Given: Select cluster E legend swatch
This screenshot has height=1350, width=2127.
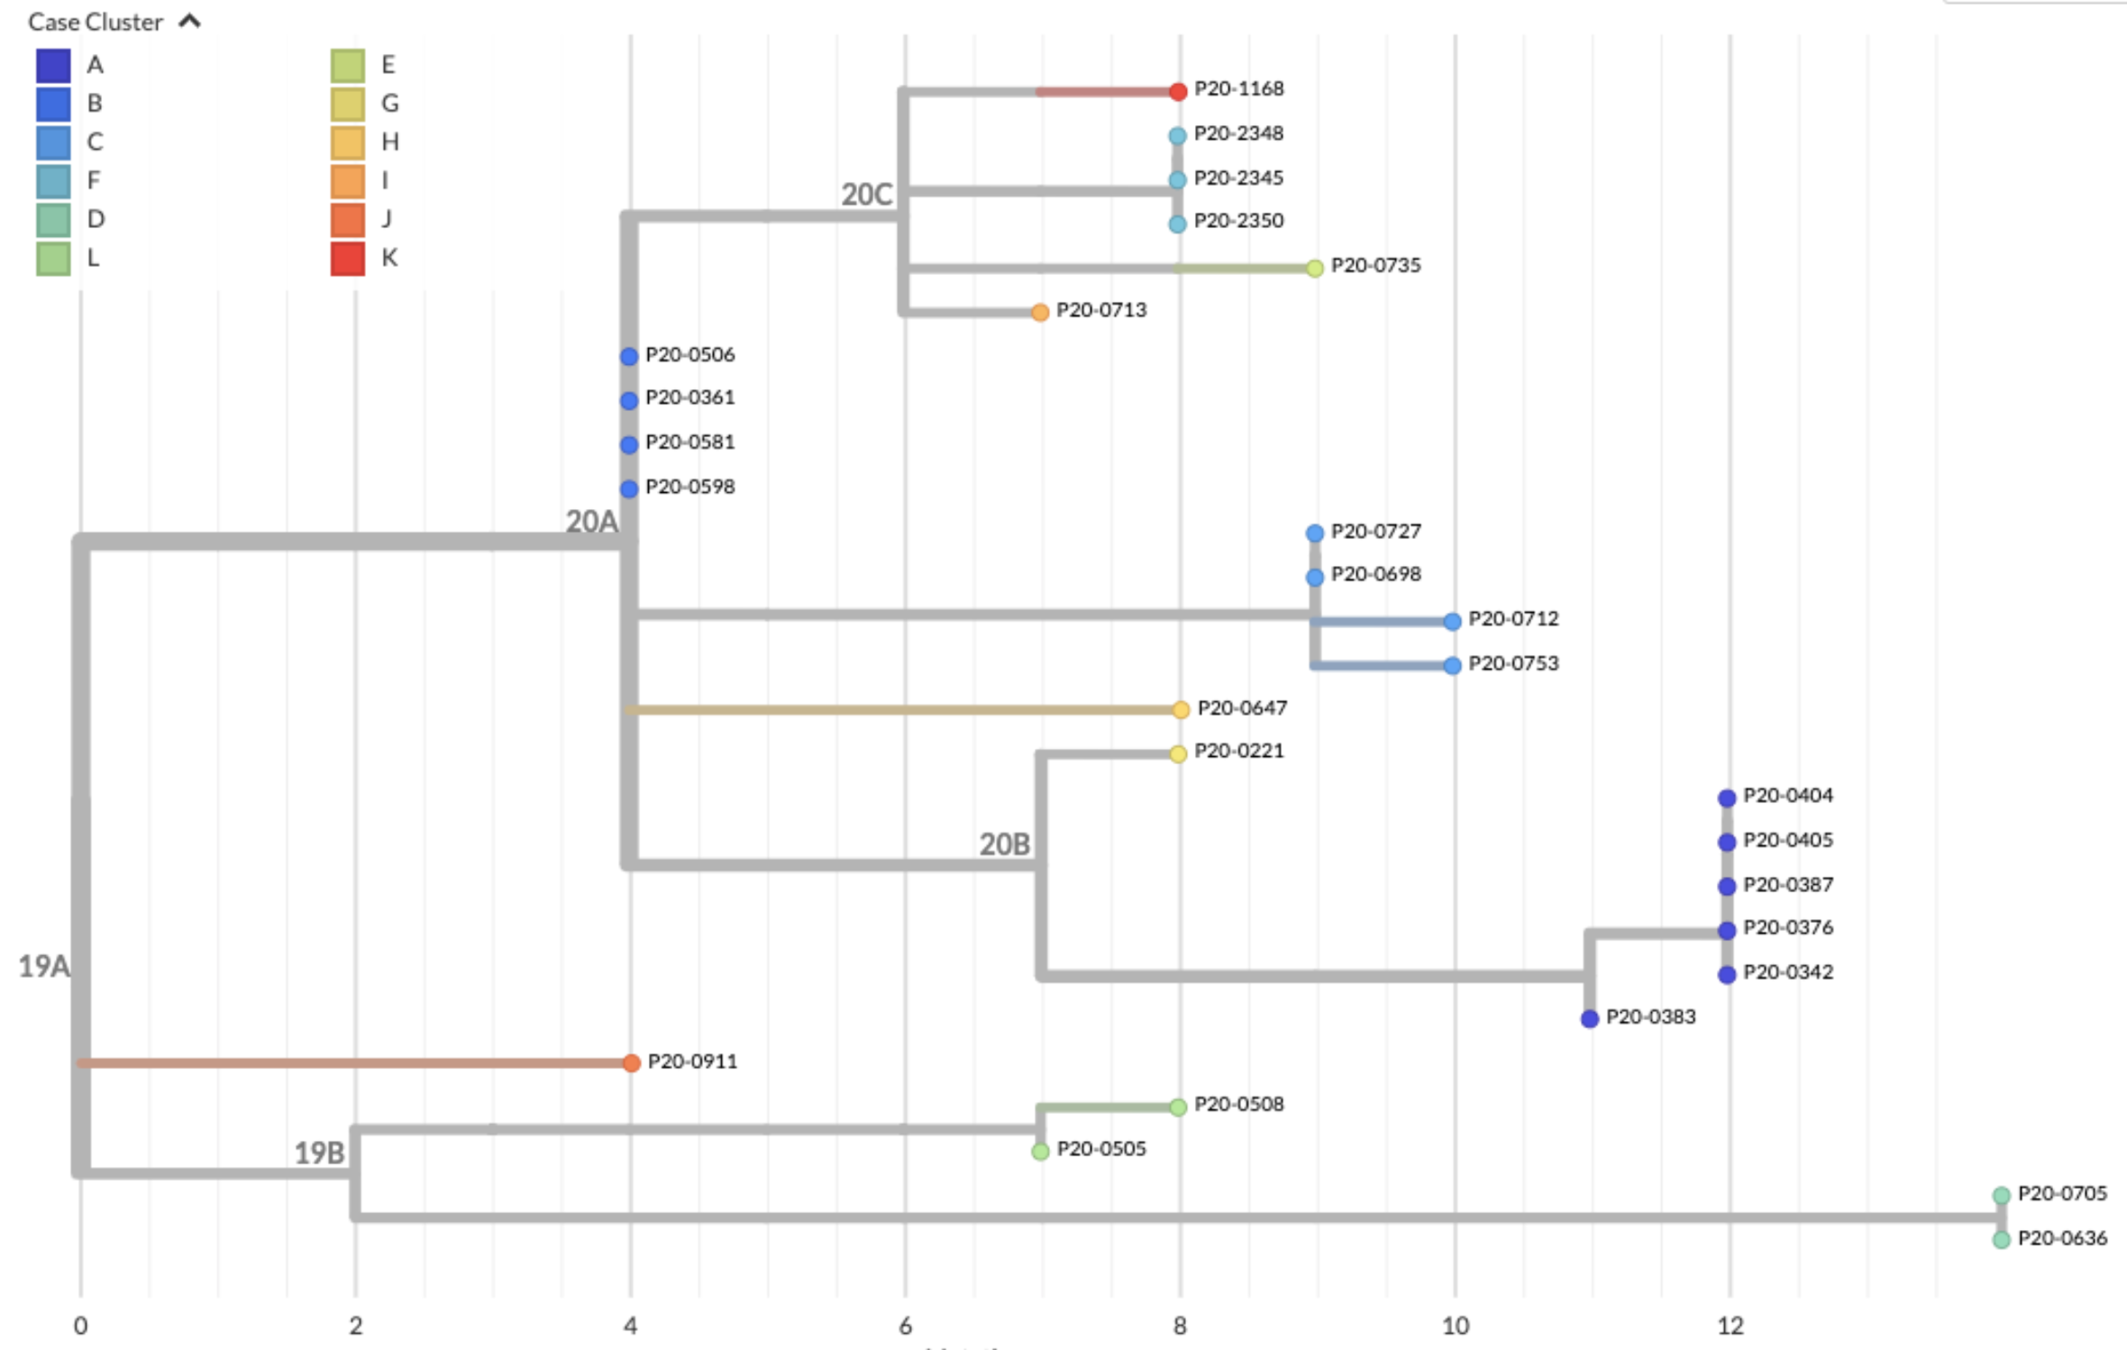Looking at the screenshot, I should 347,65.
